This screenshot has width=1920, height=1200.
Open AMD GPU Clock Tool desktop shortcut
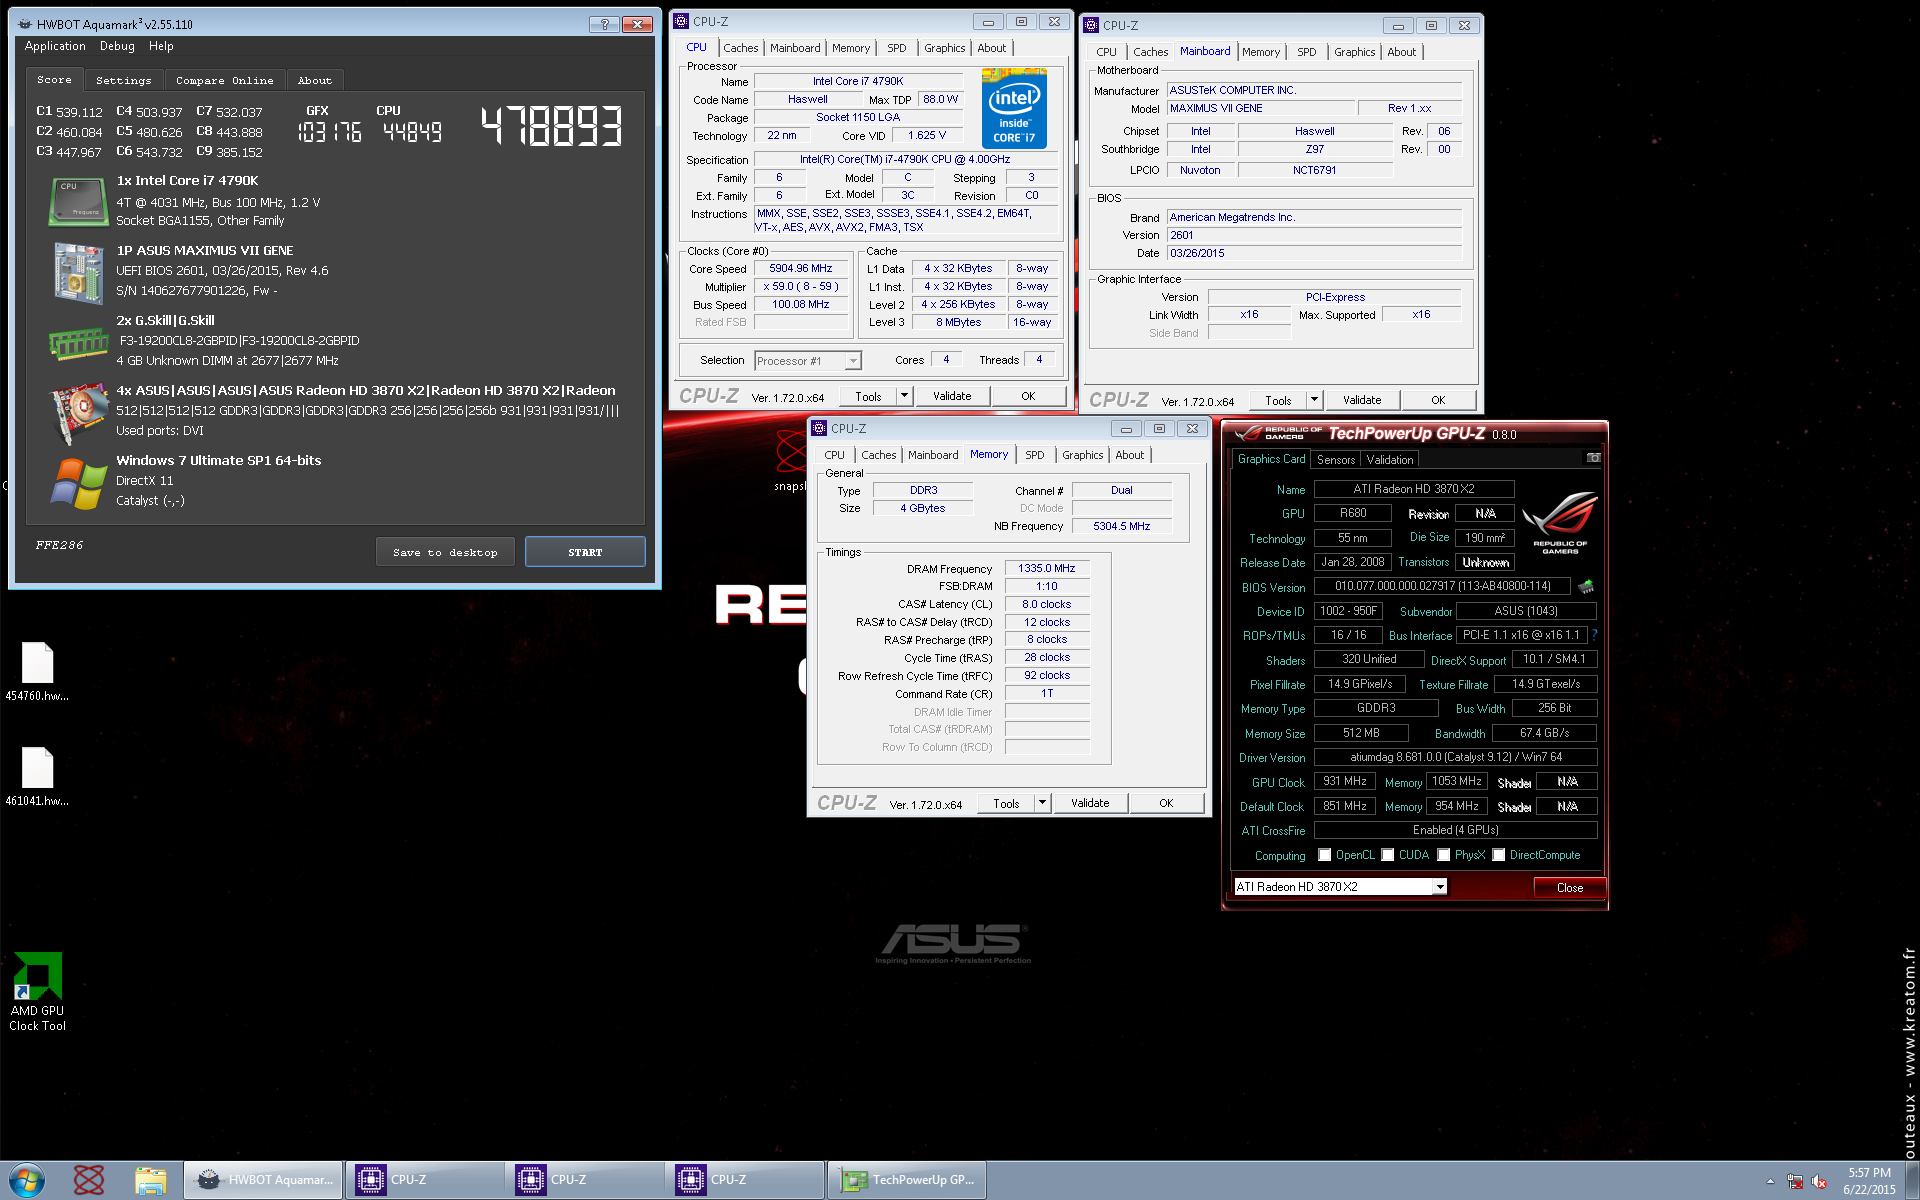(x=37, y=992)
